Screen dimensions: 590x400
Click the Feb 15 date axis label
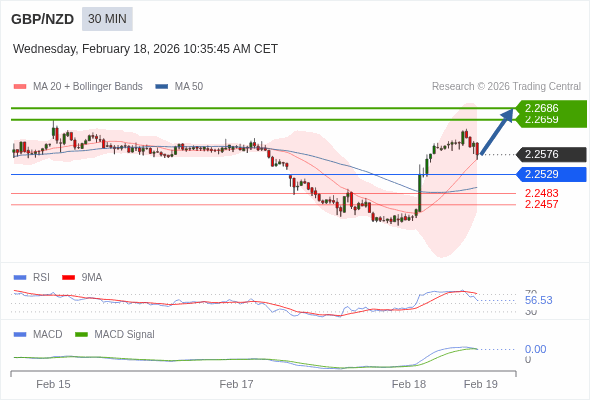[53, 384]
